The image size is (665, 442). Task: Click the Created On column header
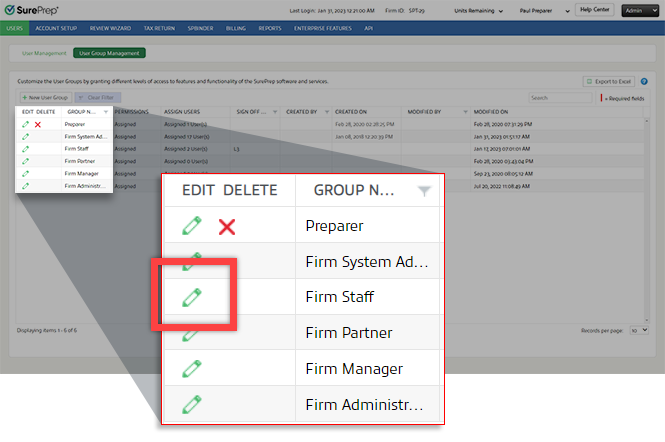351,112
